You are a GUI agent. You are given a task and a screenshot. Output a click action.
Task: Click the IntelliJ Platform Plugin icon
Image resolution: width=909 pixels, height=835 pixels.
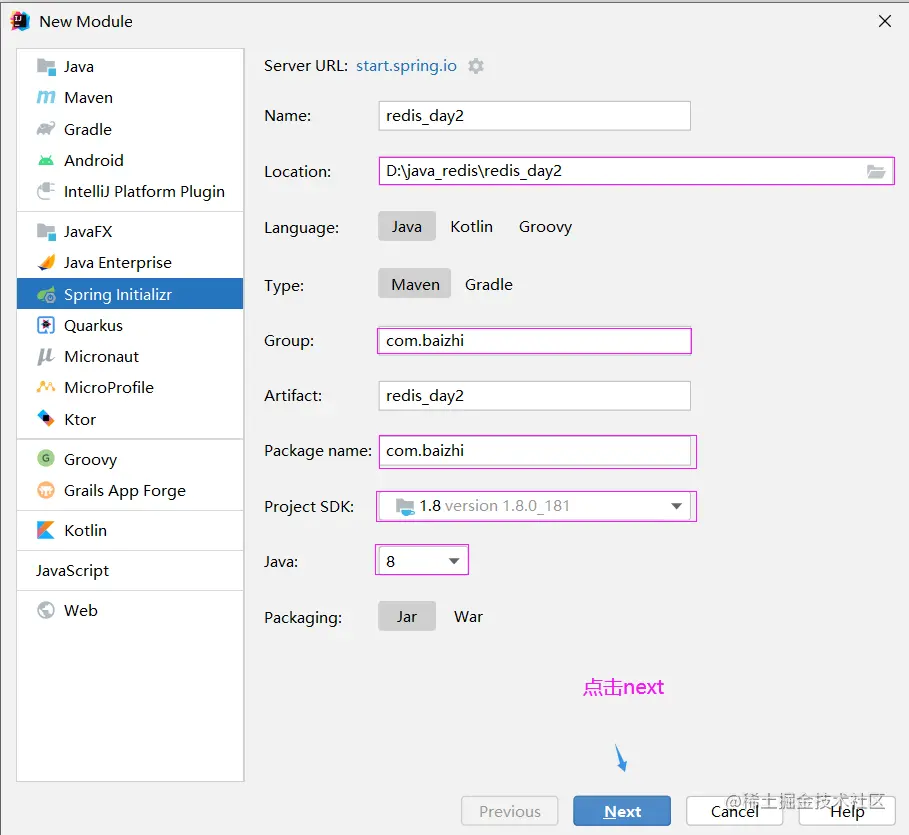[x=46, y=191]
